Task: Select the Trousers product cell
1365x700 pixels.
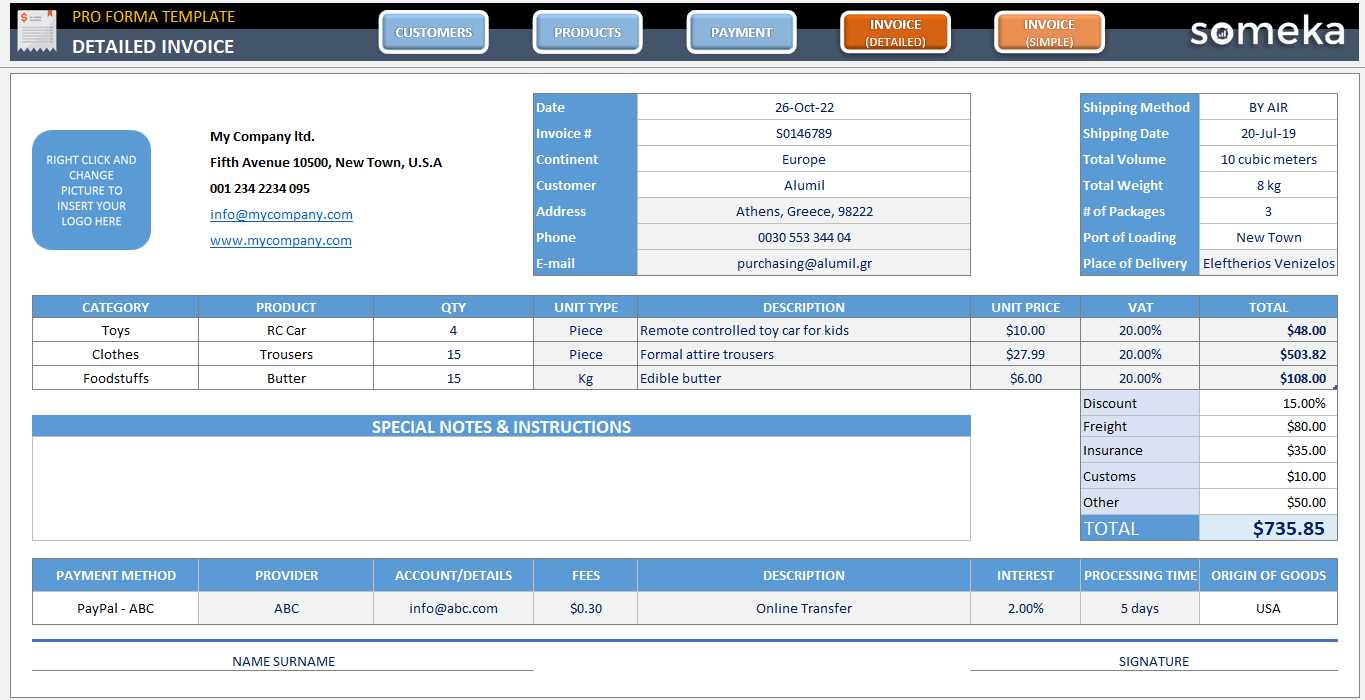Action: pos(286,354)
